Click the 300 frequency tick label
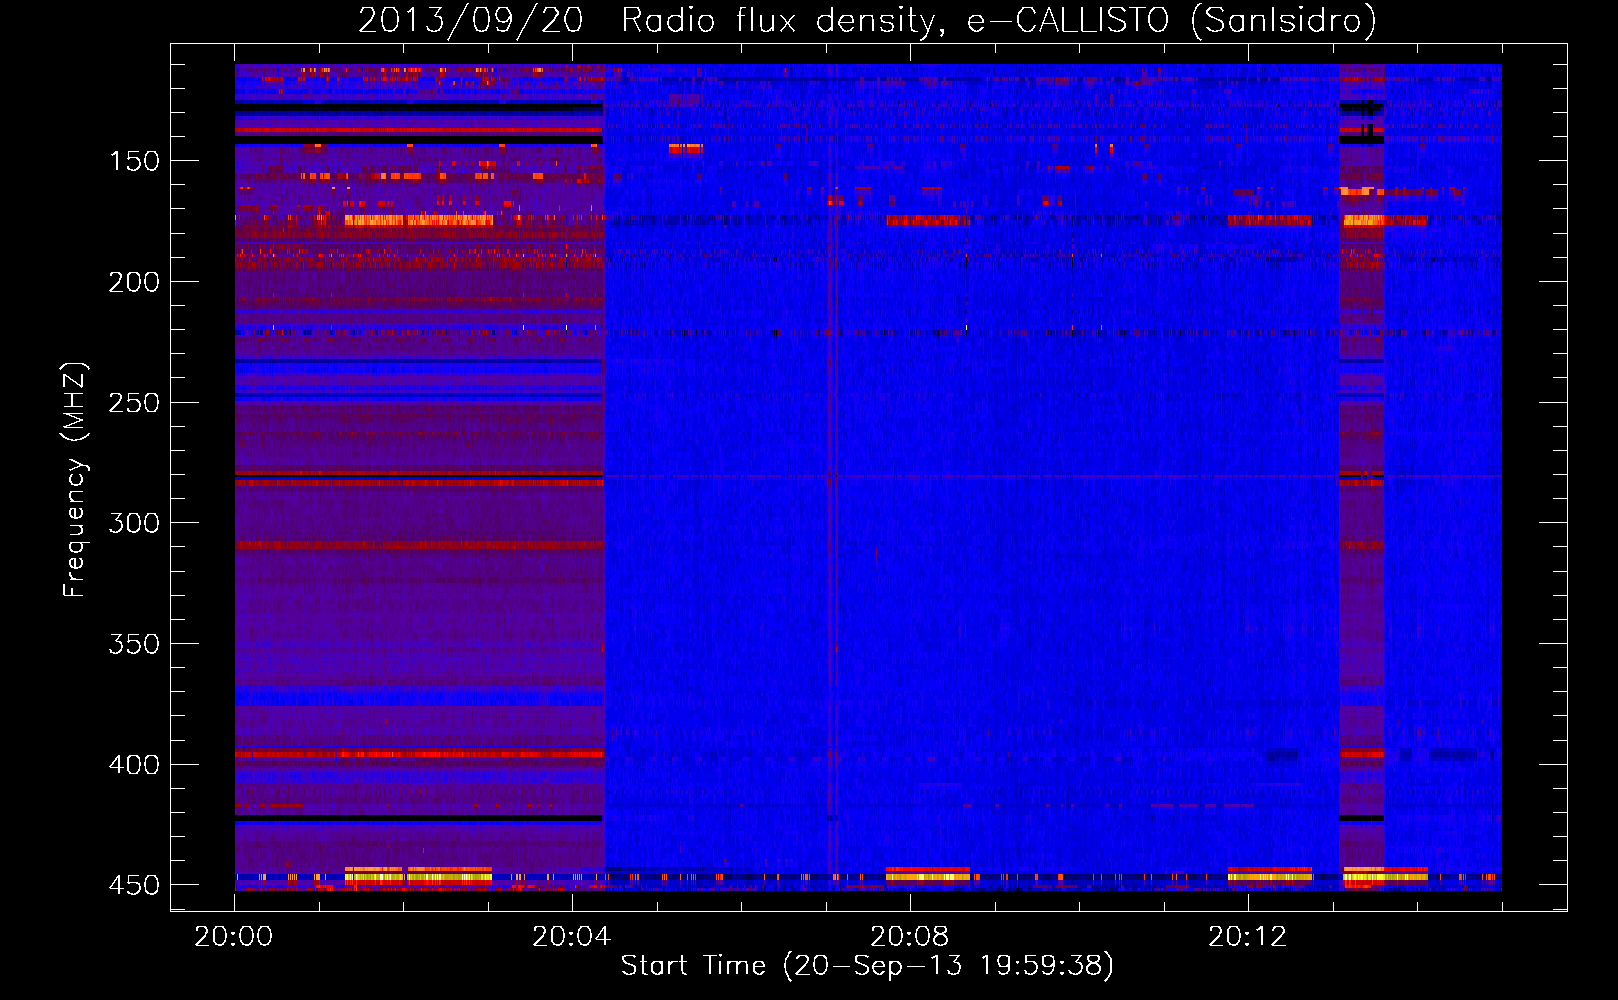 point(134,523)
